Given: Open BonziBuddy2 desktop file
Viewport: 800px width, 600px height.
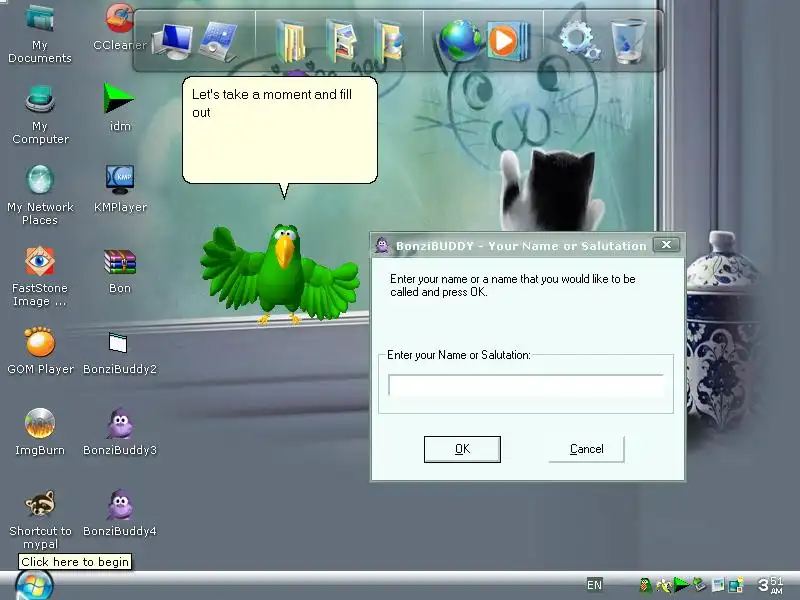Looking at the screenshot, I should (120, 354).
